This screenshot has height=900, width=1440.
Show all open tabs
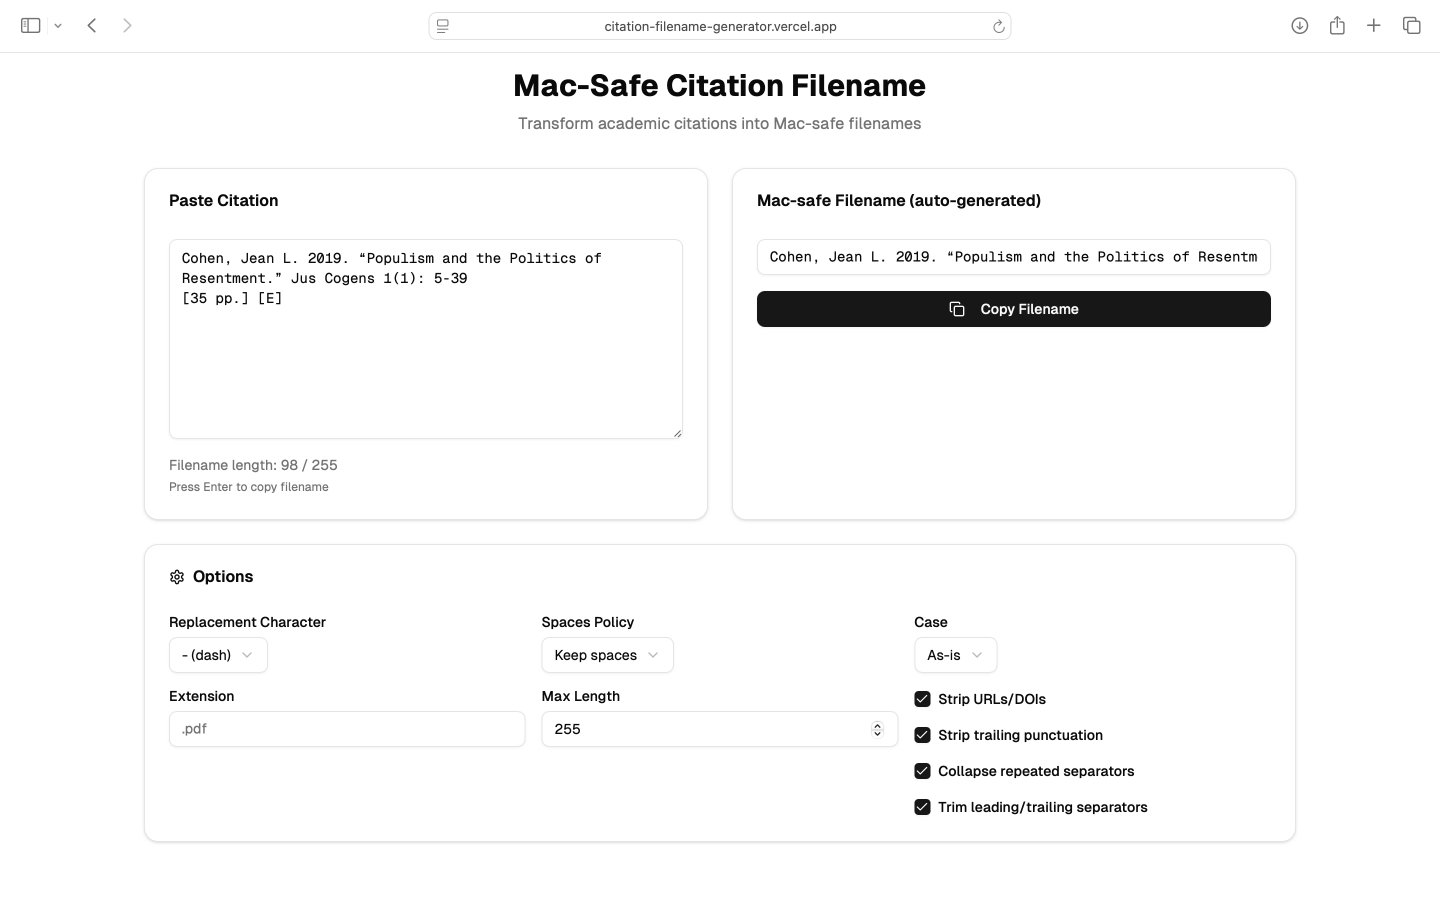click(x=1412, y=25)
